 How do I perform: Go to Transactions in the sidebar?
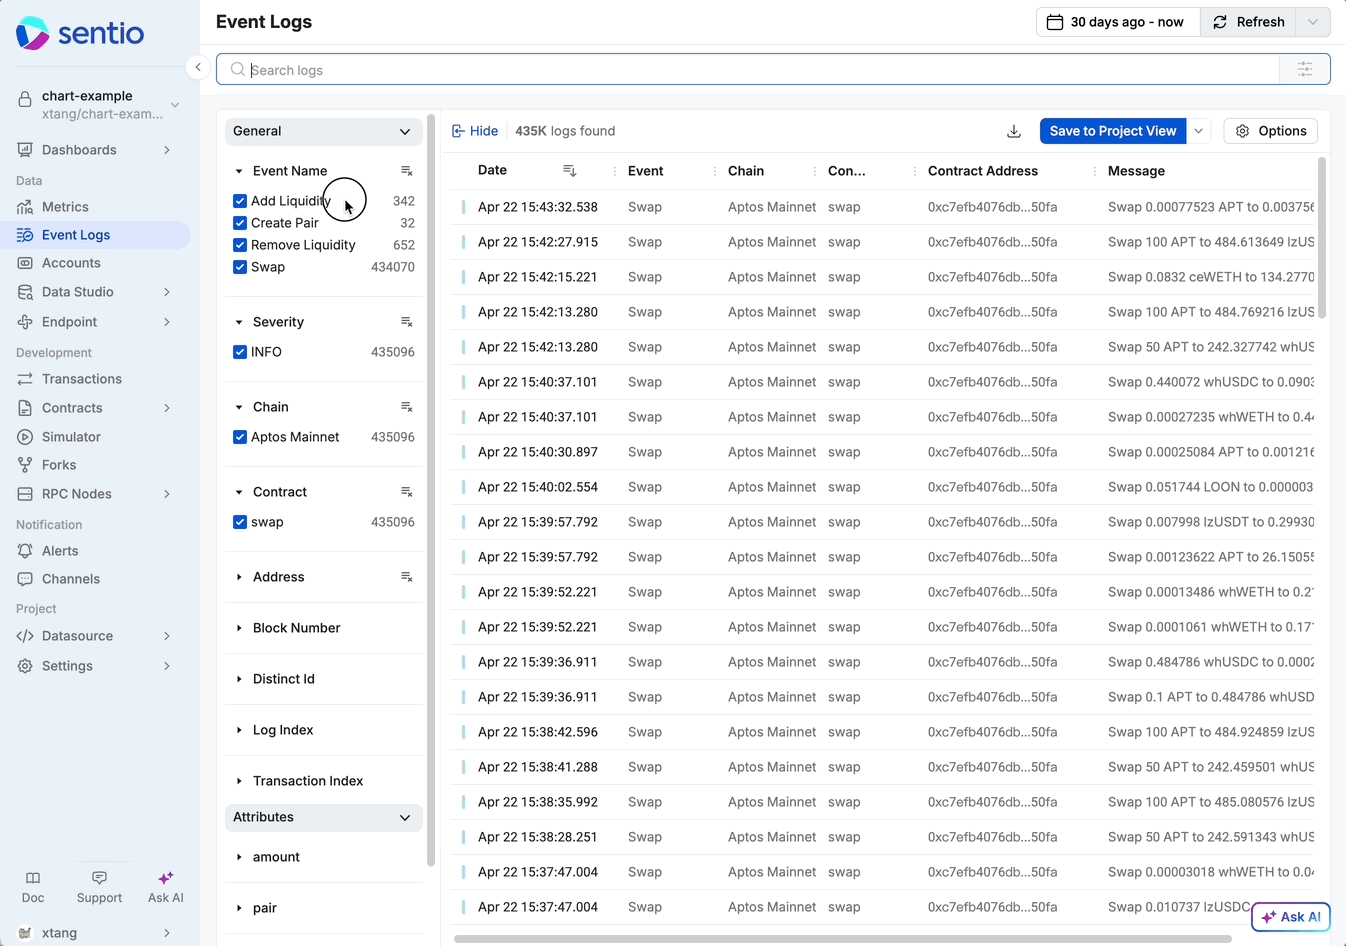[x=81, y=379]
